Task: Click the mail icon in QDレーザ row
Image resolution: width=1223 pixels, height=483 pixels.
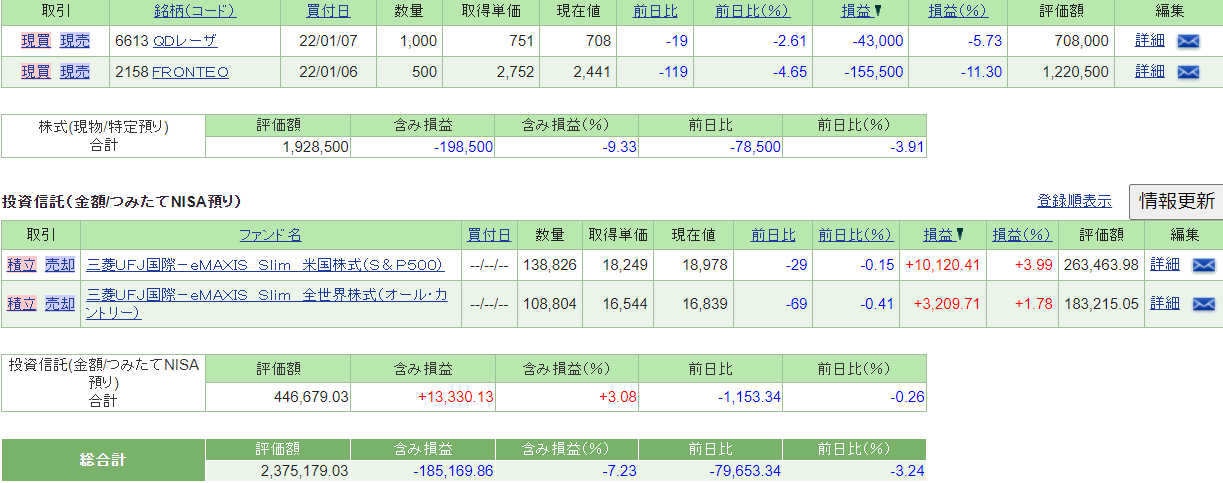Action: 1188,41
